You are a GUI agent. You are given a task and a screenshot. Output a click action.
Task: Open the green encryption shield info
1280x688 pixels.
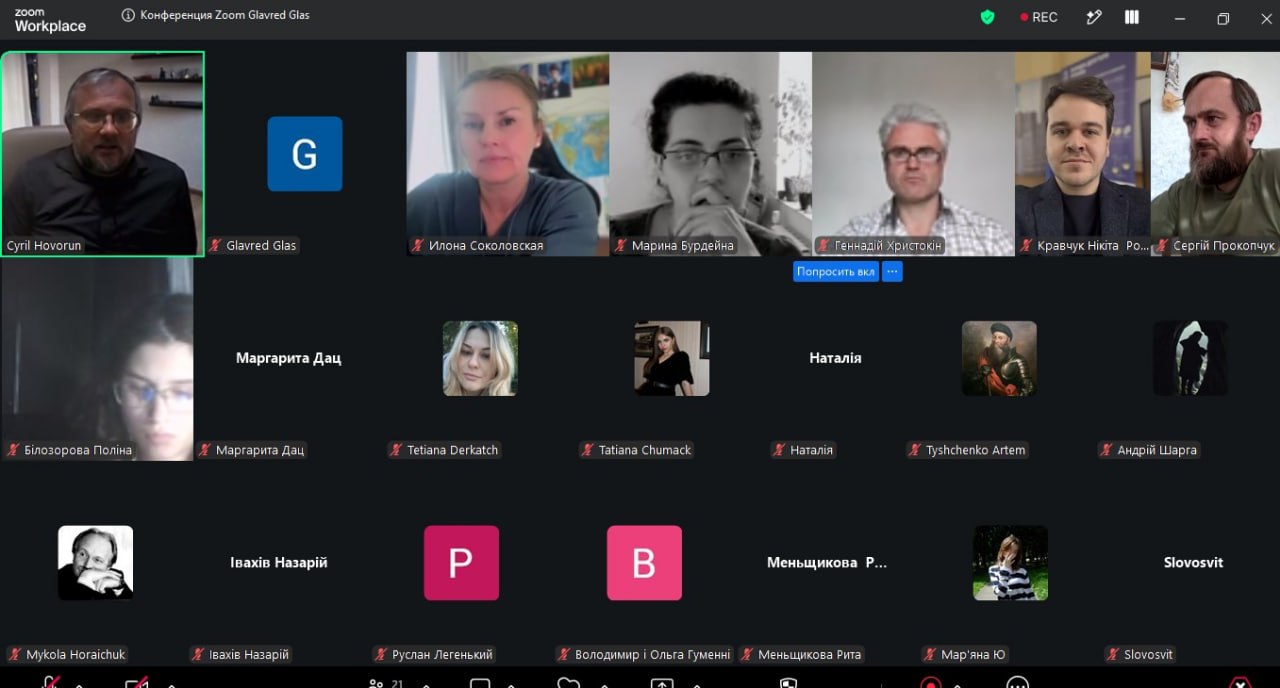pos(988,17)
